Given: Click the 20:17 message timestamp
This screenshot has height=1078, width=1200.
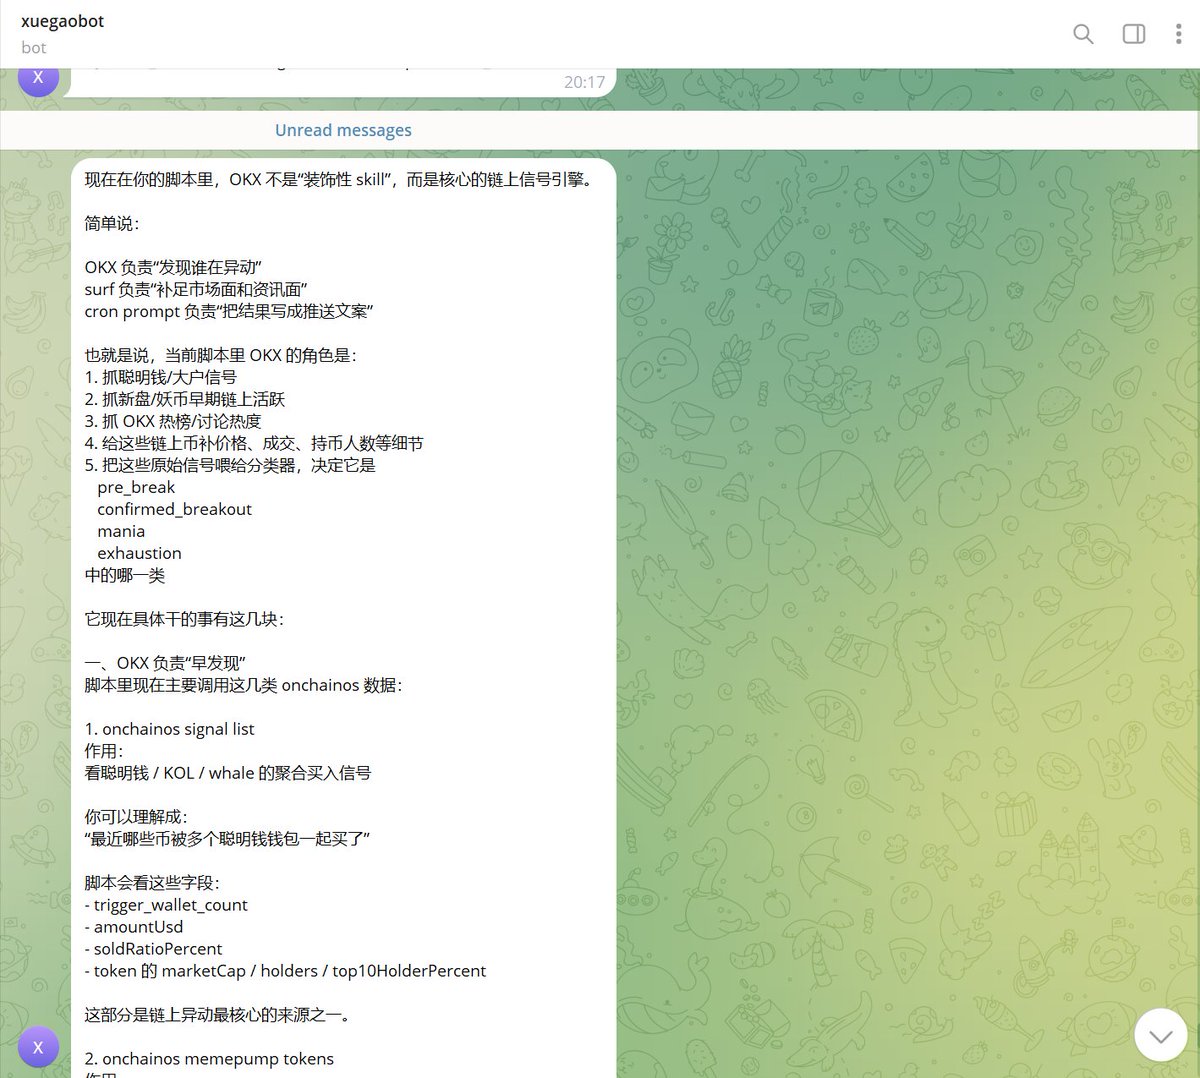Looking at the screenshot, I should point(584,82).
